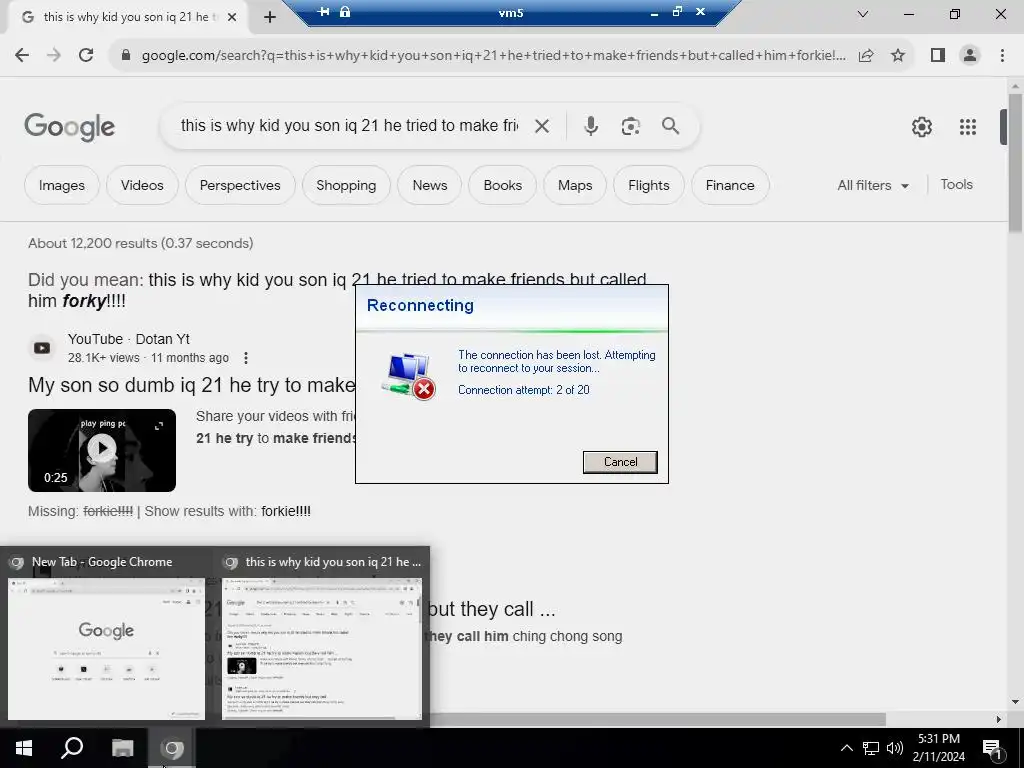The image size is (1024, 768).
Task: Select the Flights filter
Action: point(648,185)
